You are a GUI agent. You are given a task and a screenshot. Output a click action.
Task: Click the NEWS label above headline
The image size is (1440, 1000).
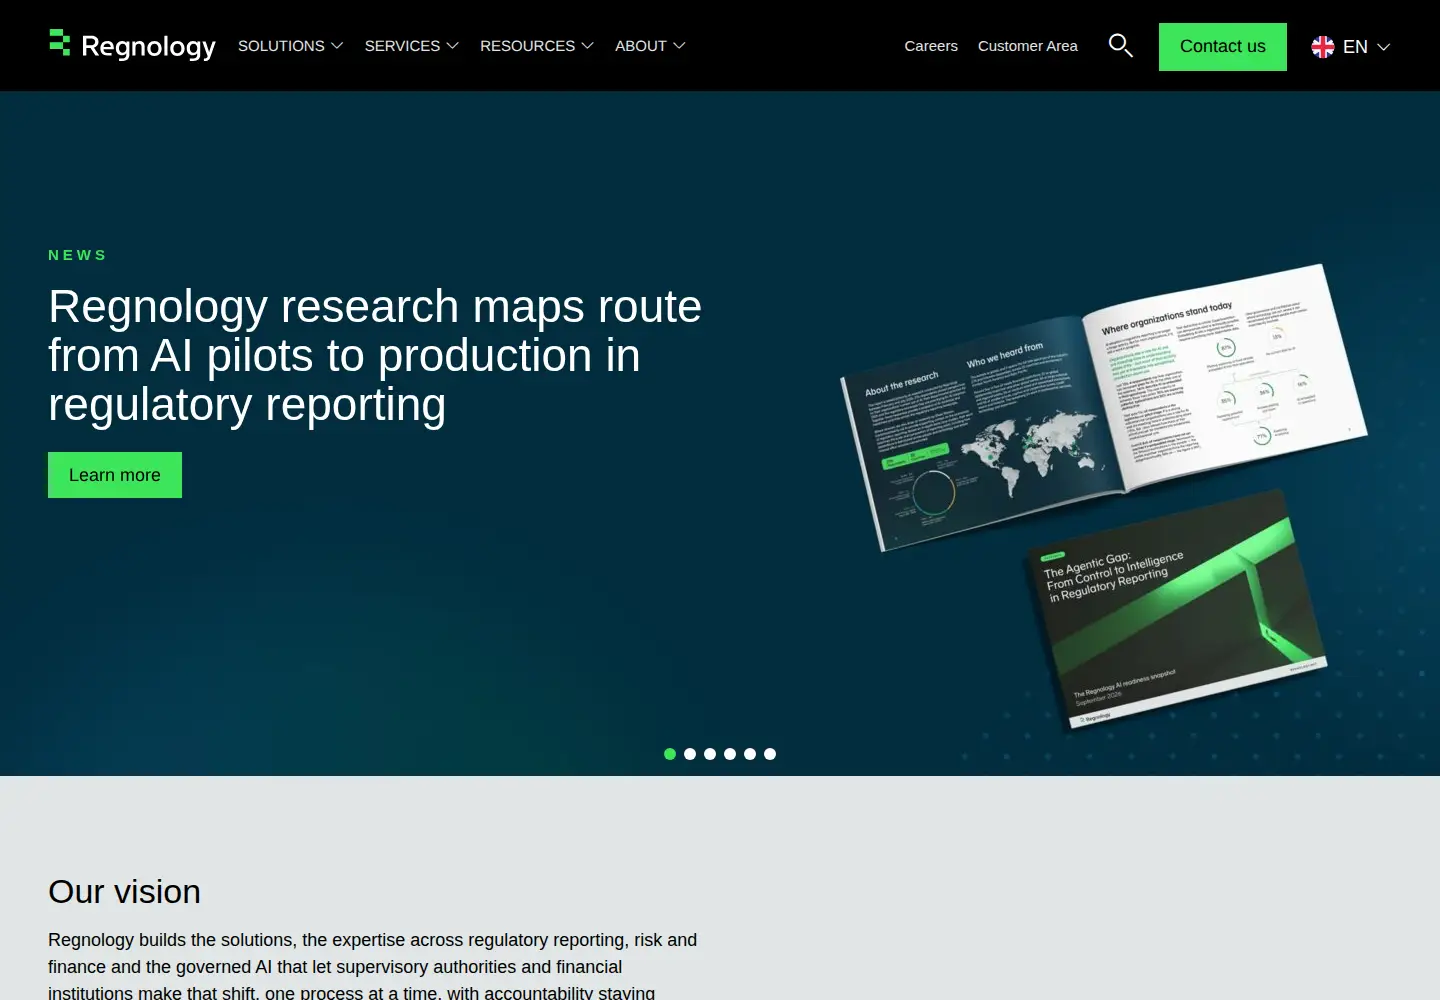(x=77, y=255)
